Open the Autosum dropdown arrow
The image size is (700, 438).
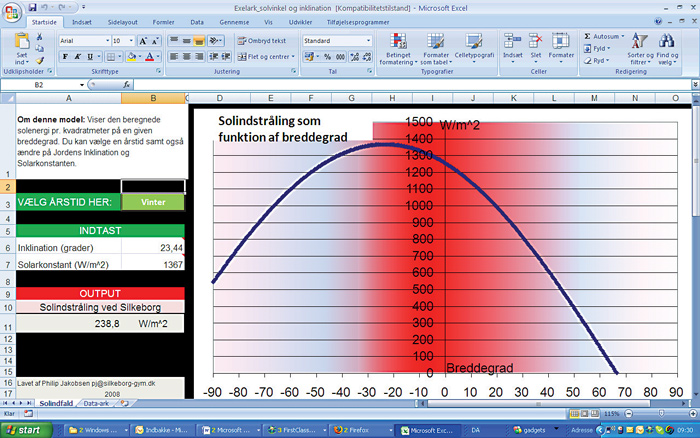623,36
